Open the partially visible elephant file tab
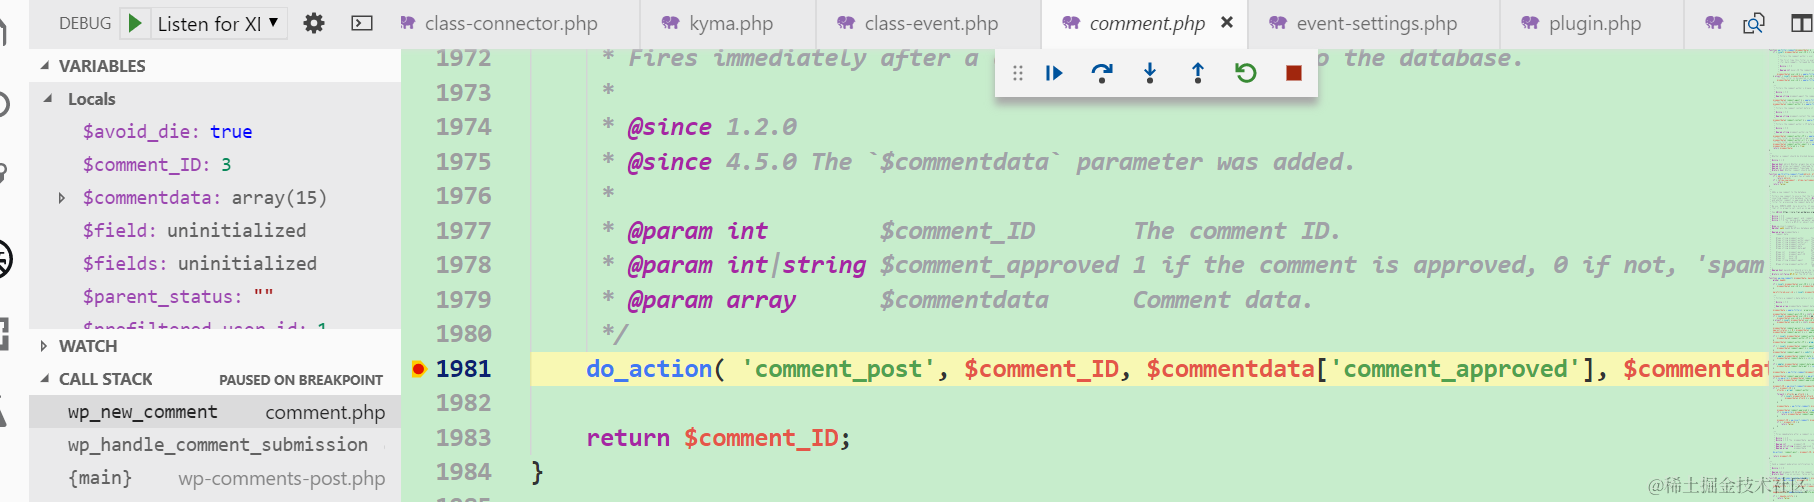Image resolution: width=1814 pixels, height=502 pixels. 1714,23
